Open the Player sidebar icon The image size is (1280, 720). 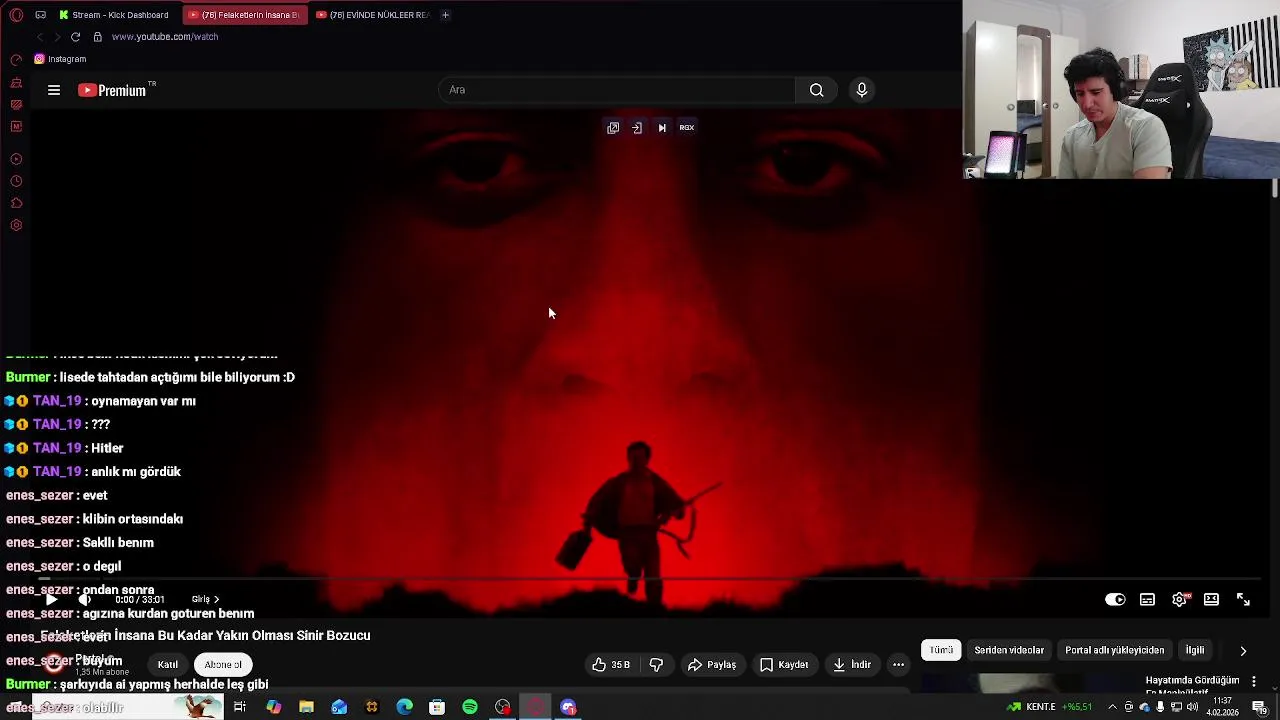pos(16,159)
